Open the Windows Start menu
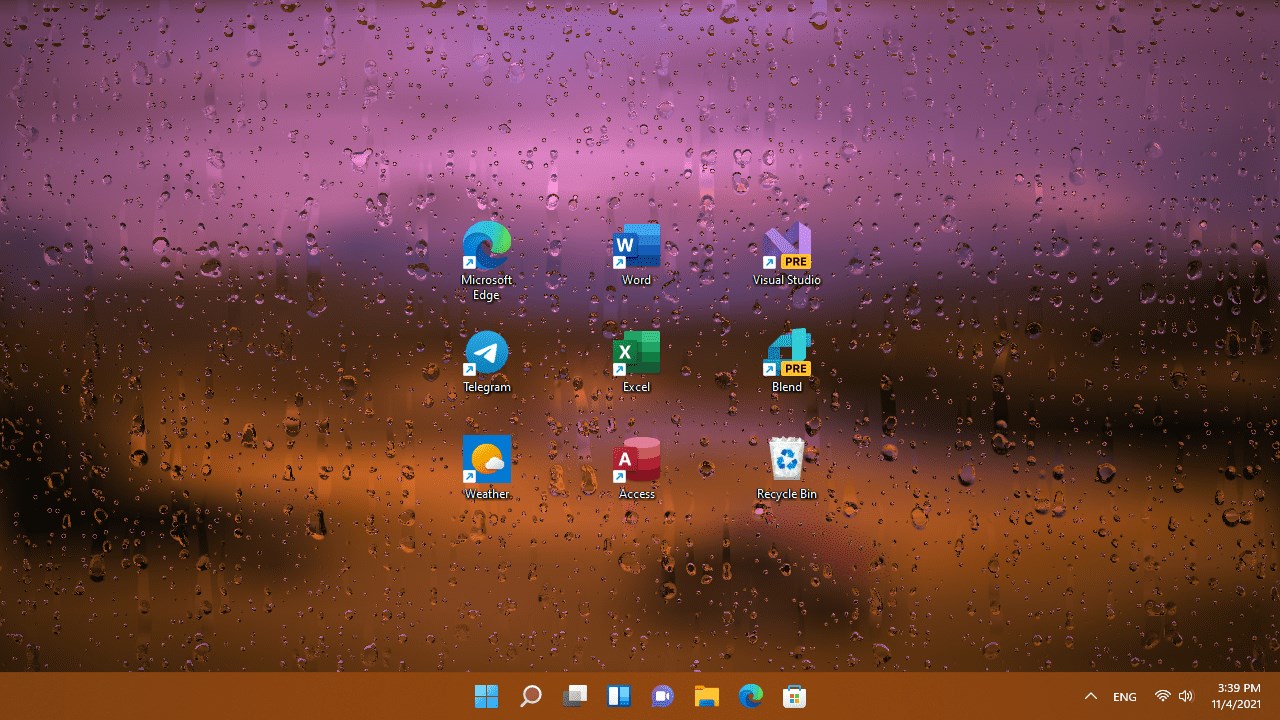 coord(487,696)
